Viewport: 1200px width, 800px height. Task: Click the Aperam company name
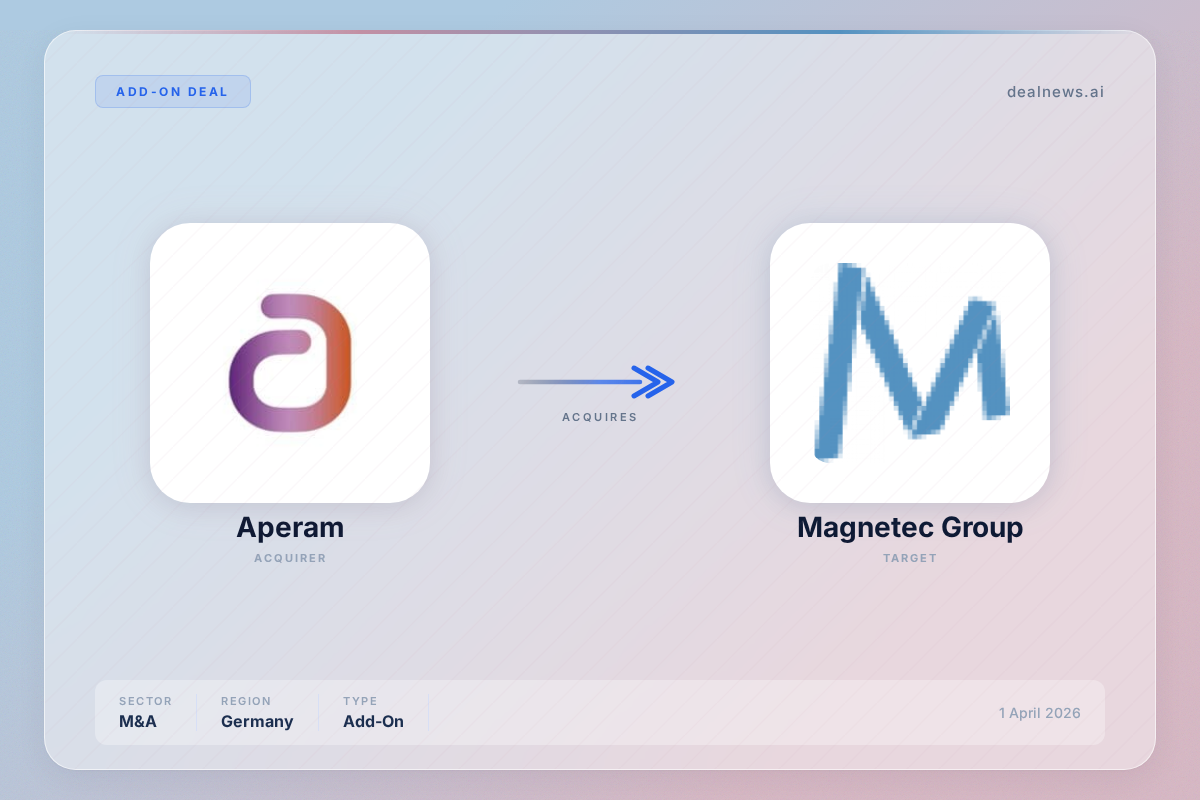pos(290,527)
